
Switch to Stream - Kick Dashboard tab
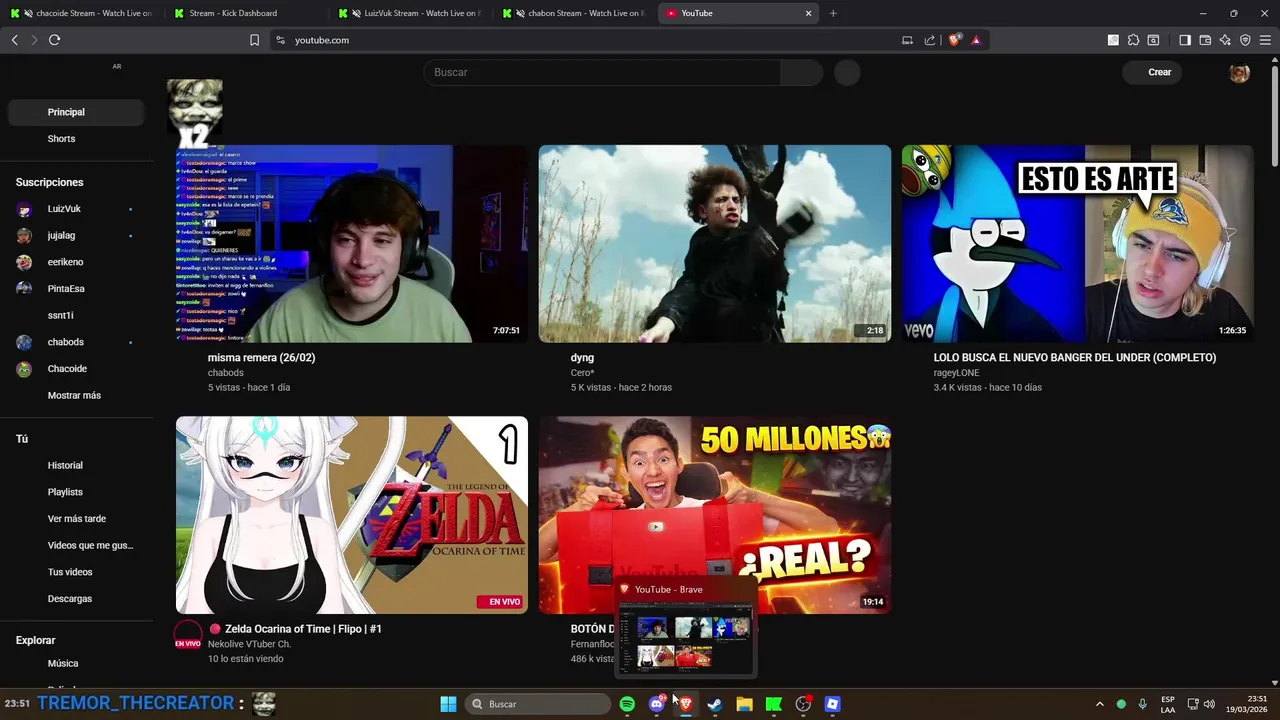click(245, 13)
